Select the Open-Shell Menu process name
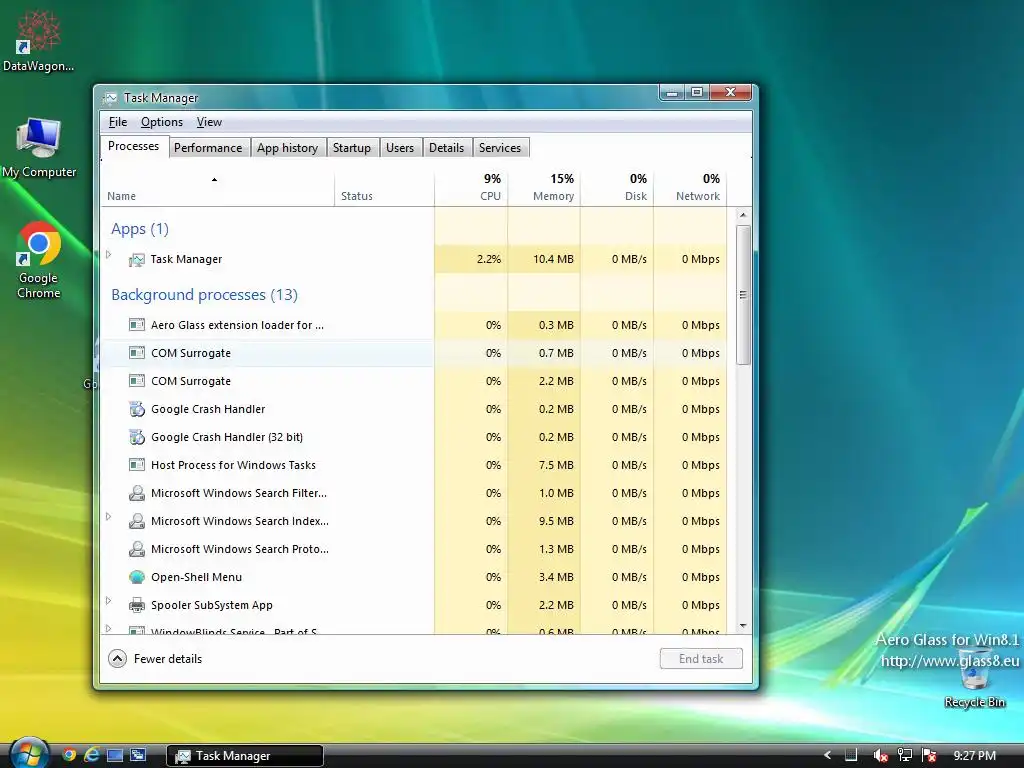Image resolution: width=1024 pixels, height=768 pixels. coord(197,577)
